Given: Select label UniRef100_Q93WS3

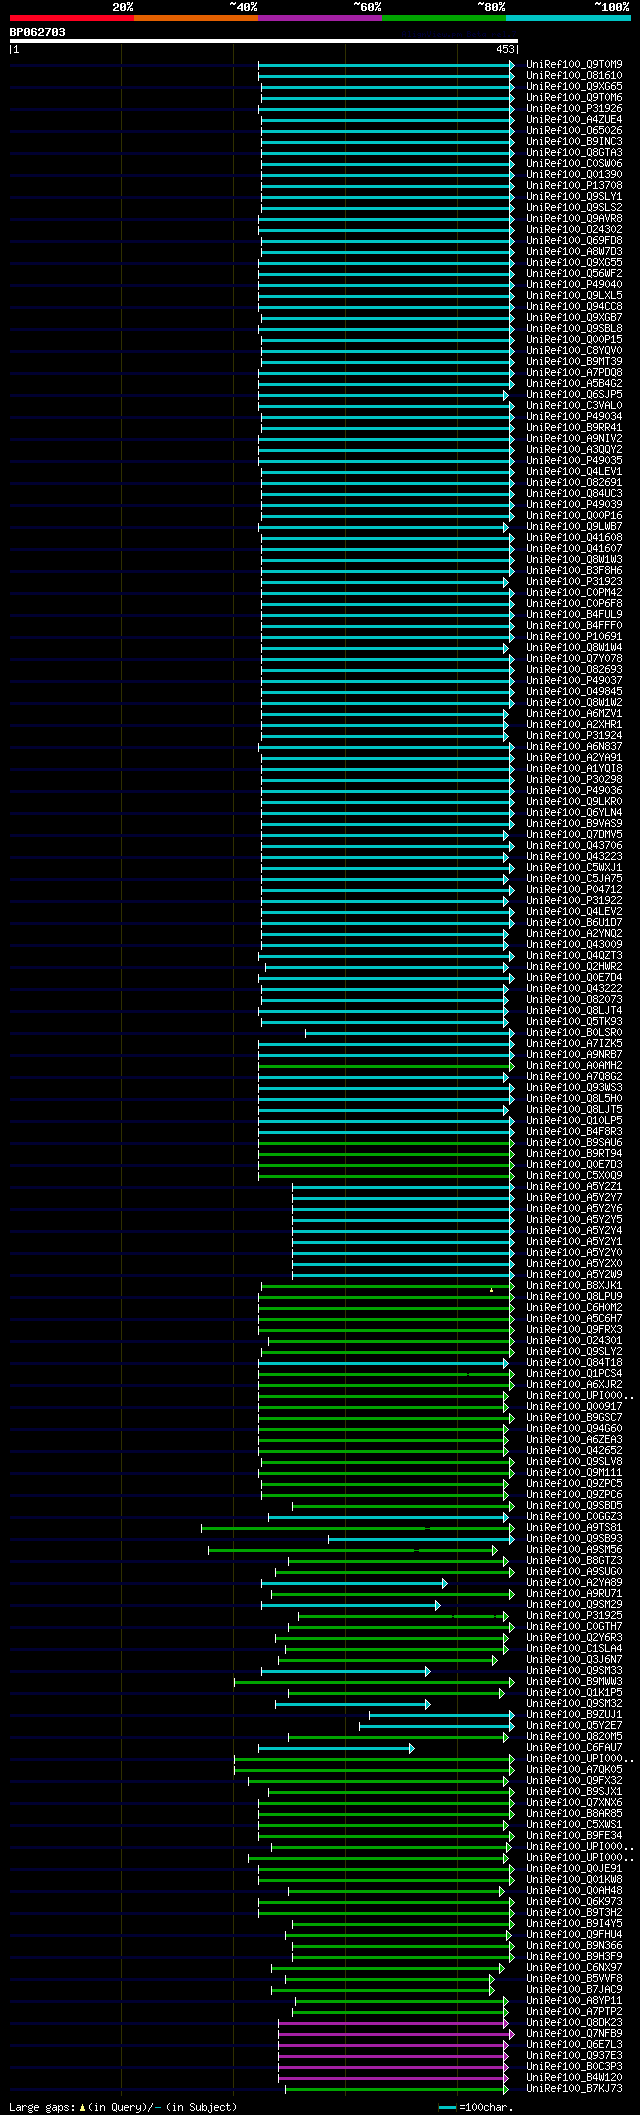Looking at the screenshot, I should click(574, 1087).
